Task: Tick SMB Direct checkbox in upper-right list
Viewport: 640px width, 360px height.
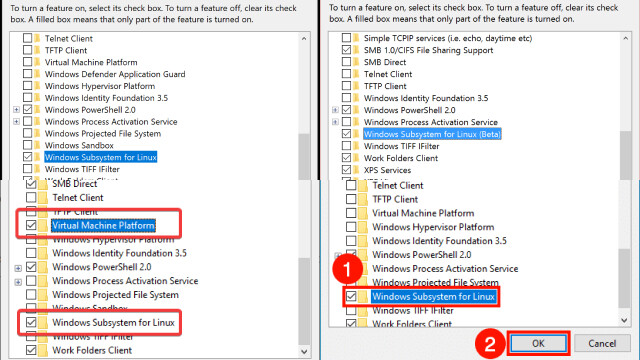Action: click(x=346, y=62)
